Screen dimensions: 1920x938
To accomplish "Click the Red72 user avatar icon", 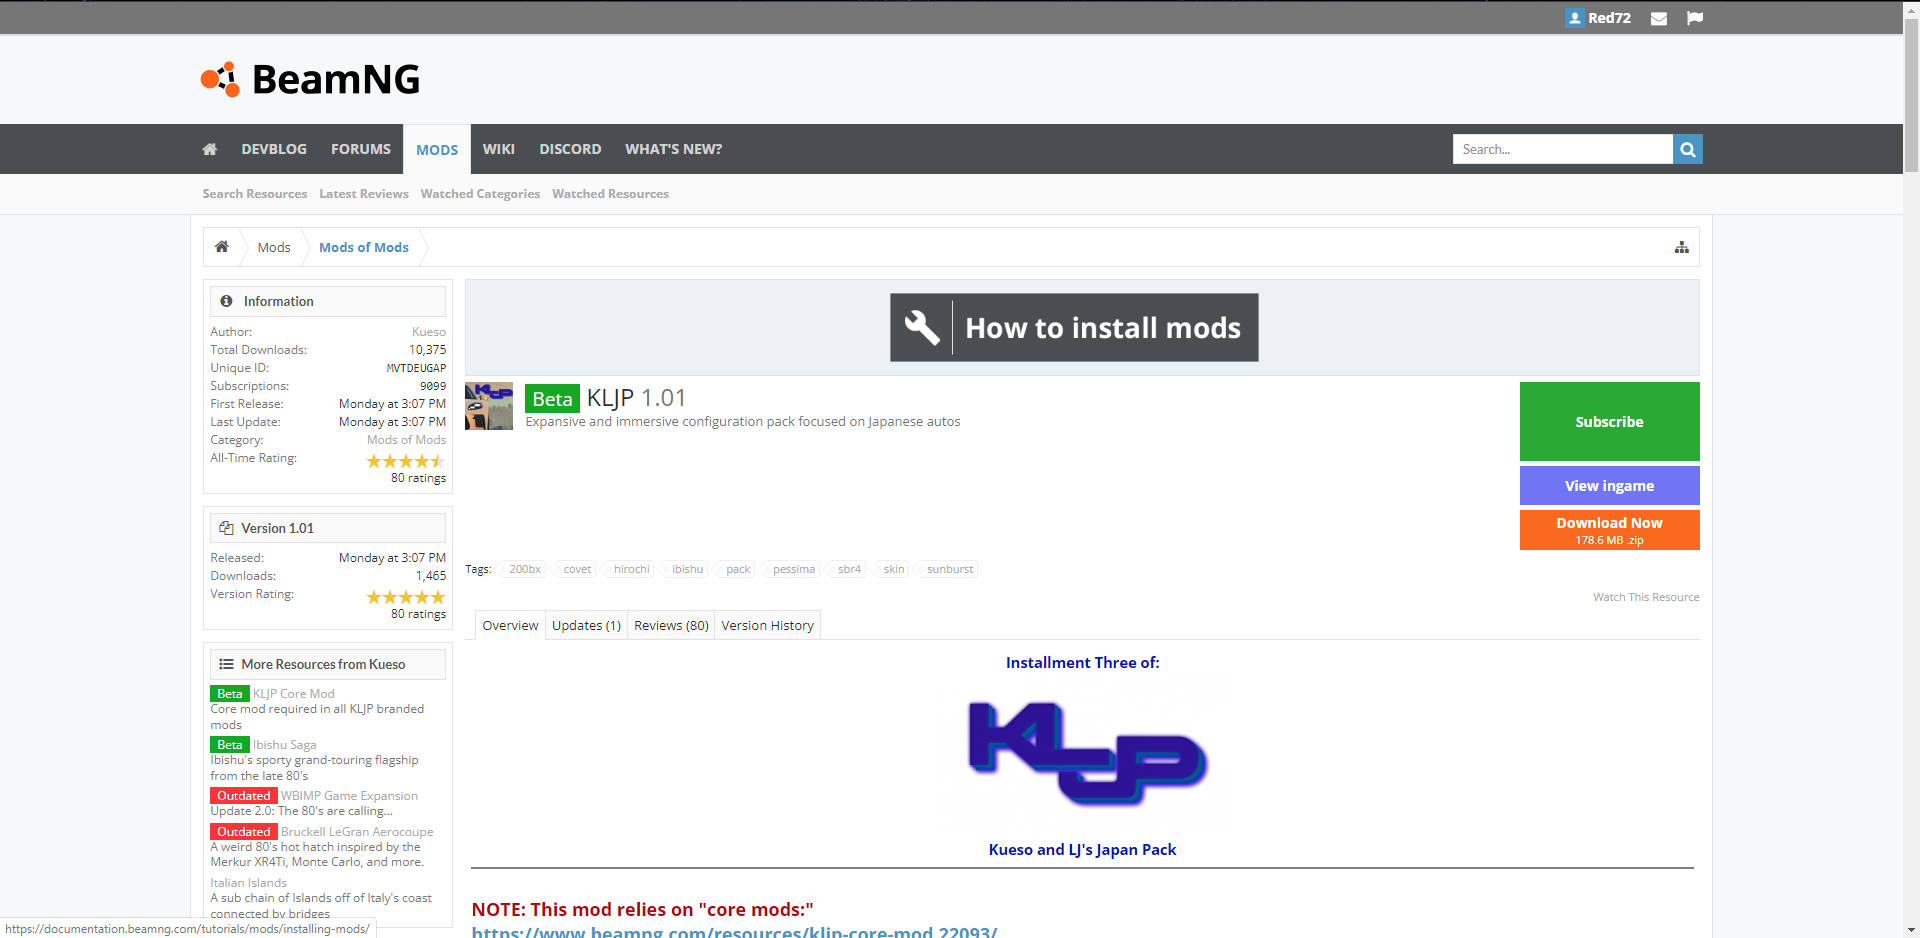I will click(x=1575, y=18).
